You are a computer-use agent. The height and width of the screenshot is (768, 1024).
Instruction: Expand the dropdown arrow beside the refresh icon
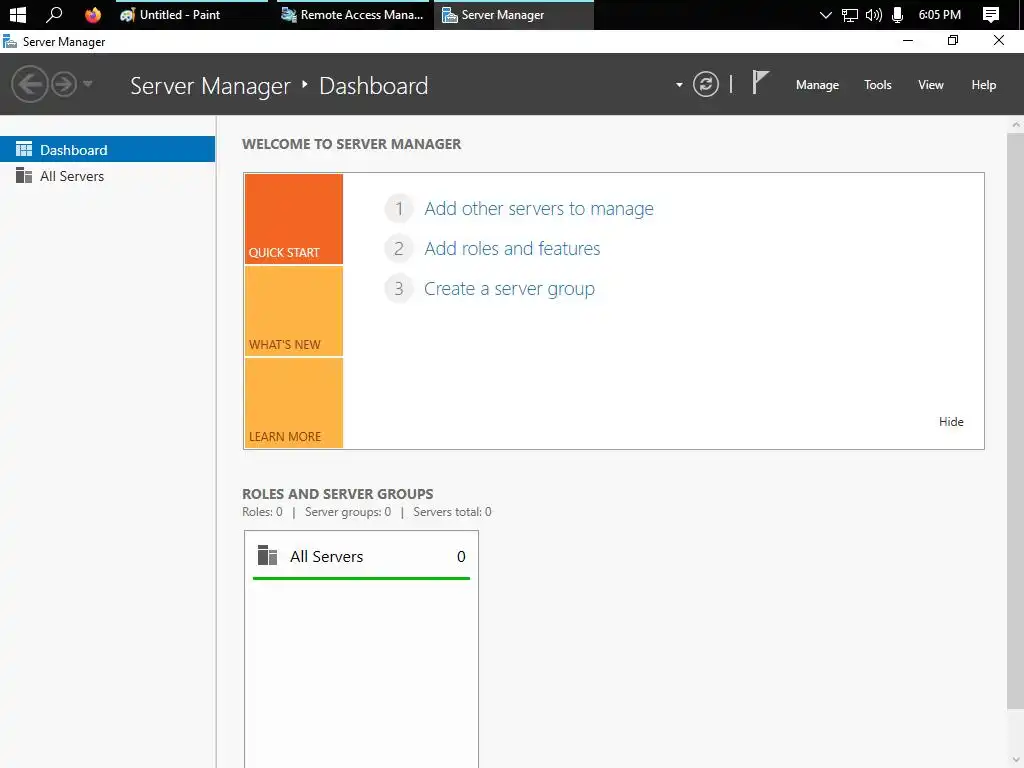[x=679, y=85]
